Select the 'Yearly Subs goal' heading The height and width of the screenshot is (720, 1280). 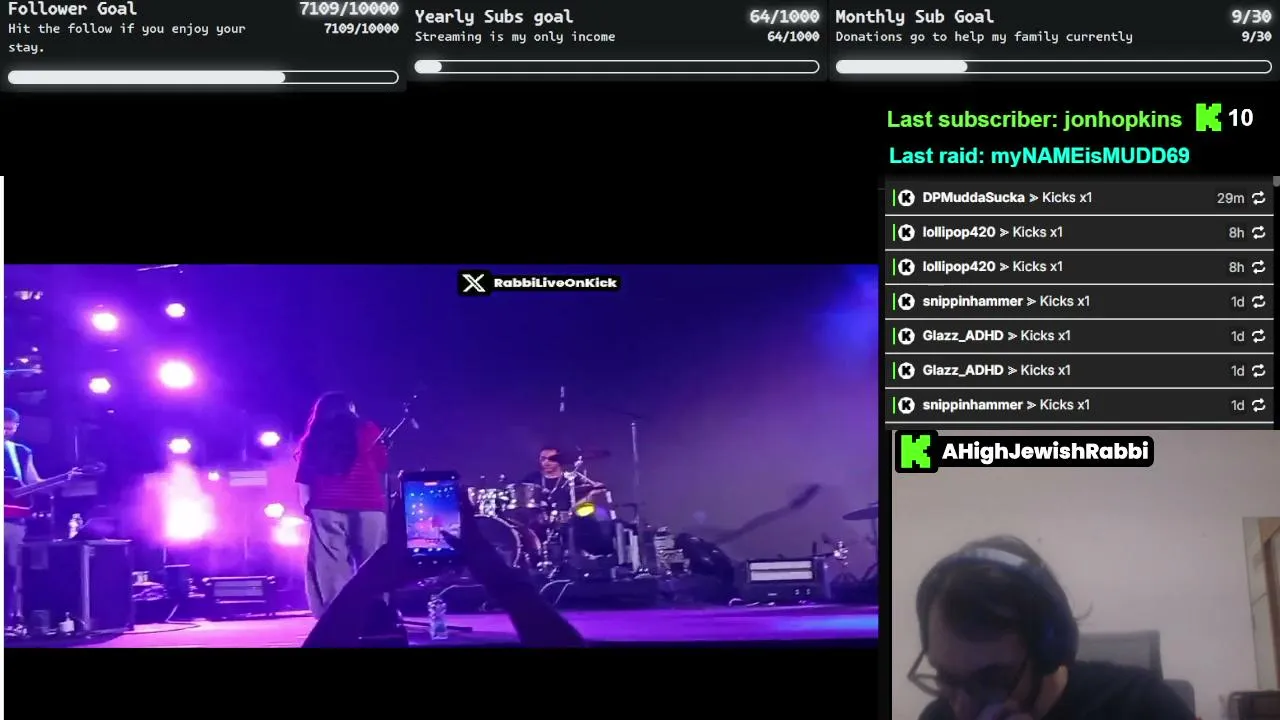coord(494,16)
